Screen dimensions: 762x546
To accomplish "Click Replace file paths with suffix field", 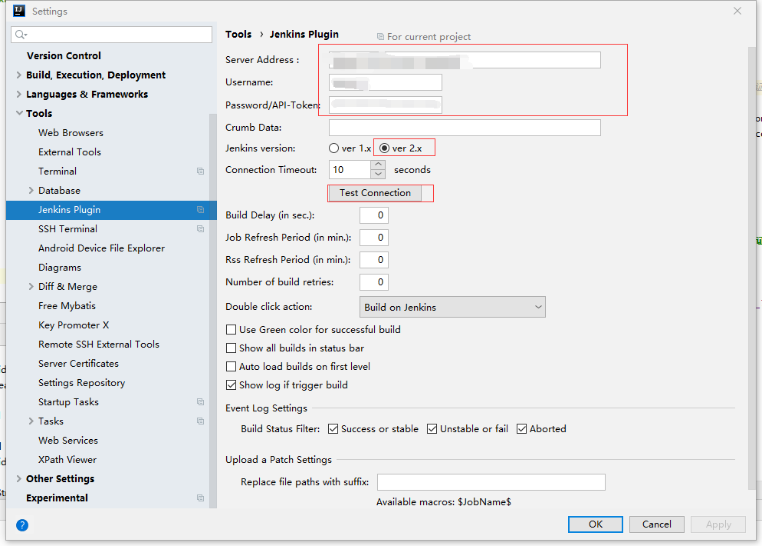I will point(491,482).
